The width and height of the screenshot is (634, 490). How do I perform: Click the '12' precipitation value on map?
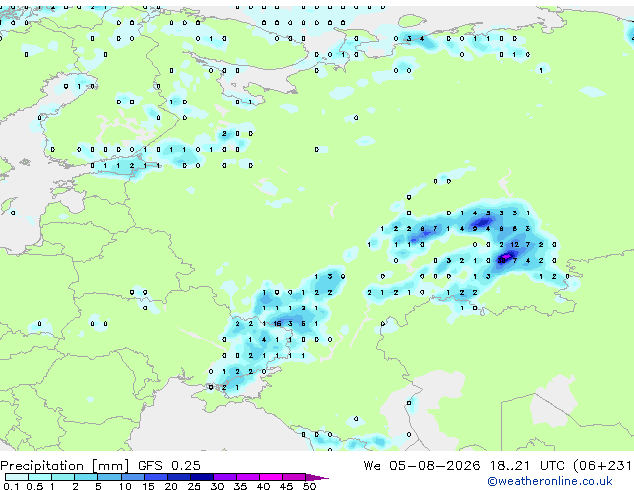(x=514, y=244)
